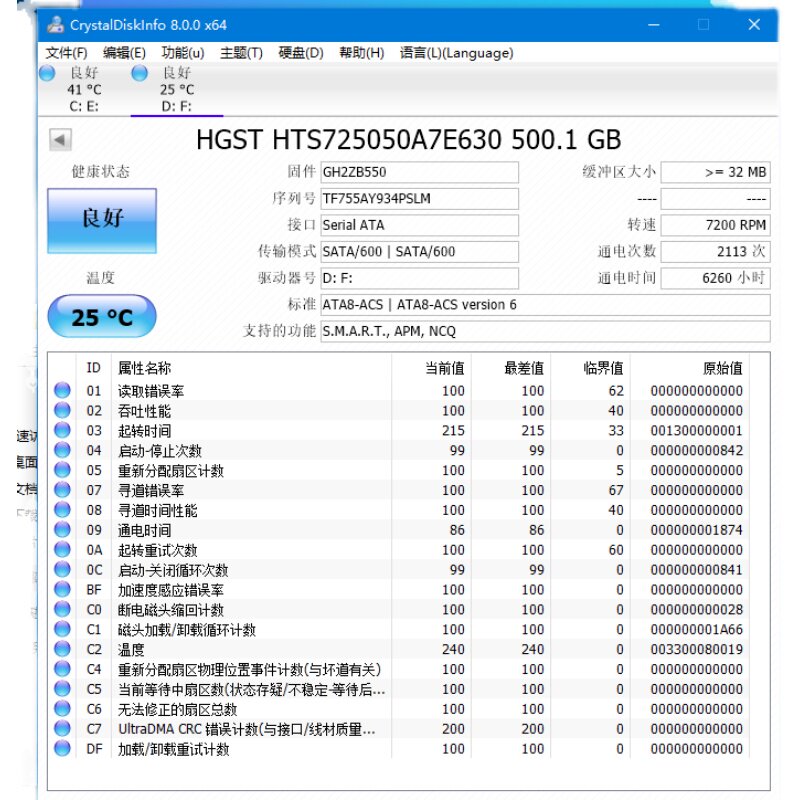Click raw value 000000001A66
800x800 pixels.
pos(696,630)
